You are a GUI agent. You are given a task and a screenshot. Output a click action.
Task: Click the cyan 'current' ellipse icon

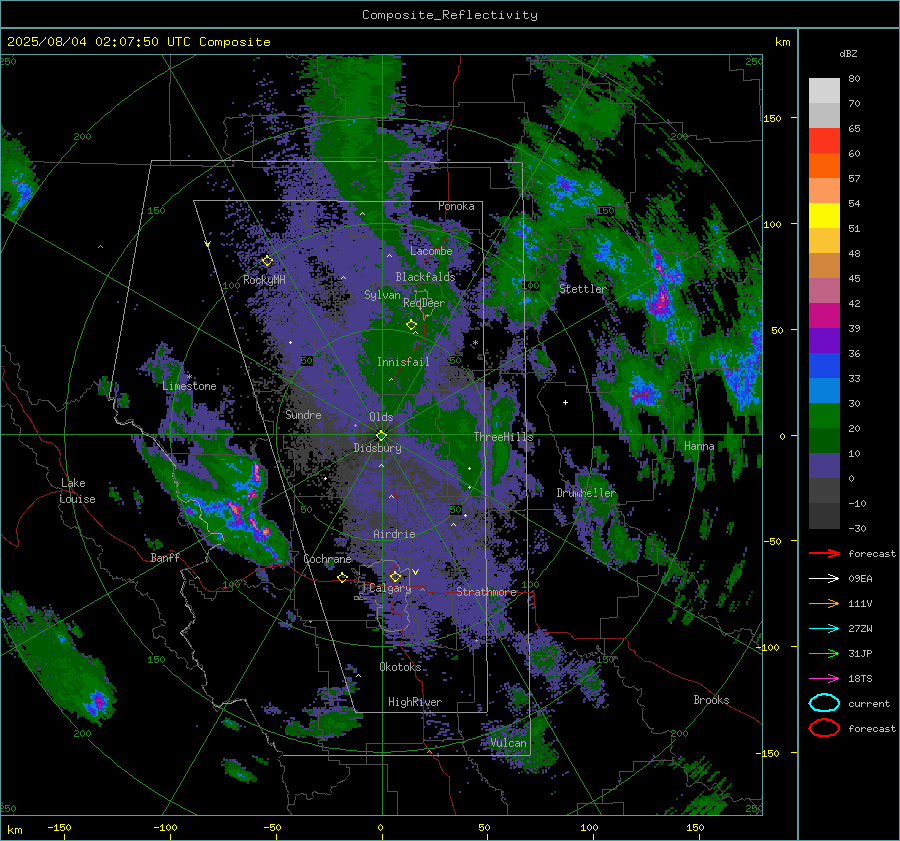(x=824, y=703)
